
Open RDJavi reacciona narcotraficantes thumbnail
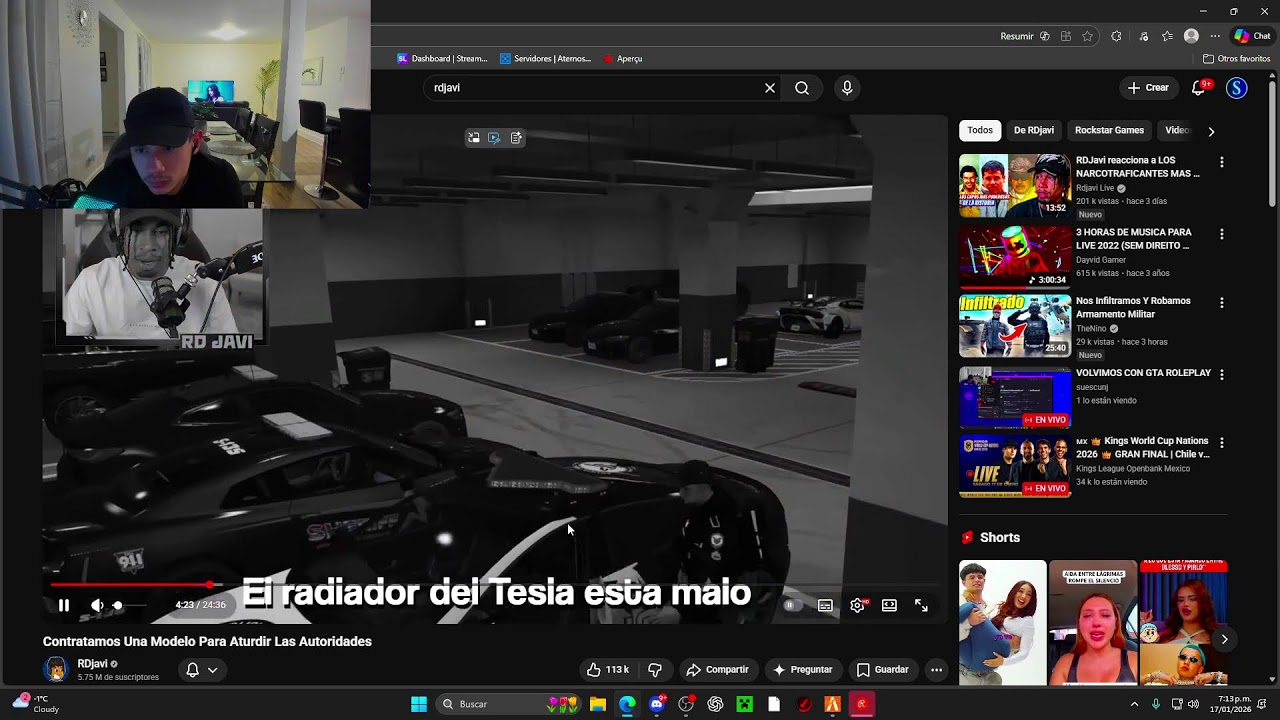click(1015, 185)
